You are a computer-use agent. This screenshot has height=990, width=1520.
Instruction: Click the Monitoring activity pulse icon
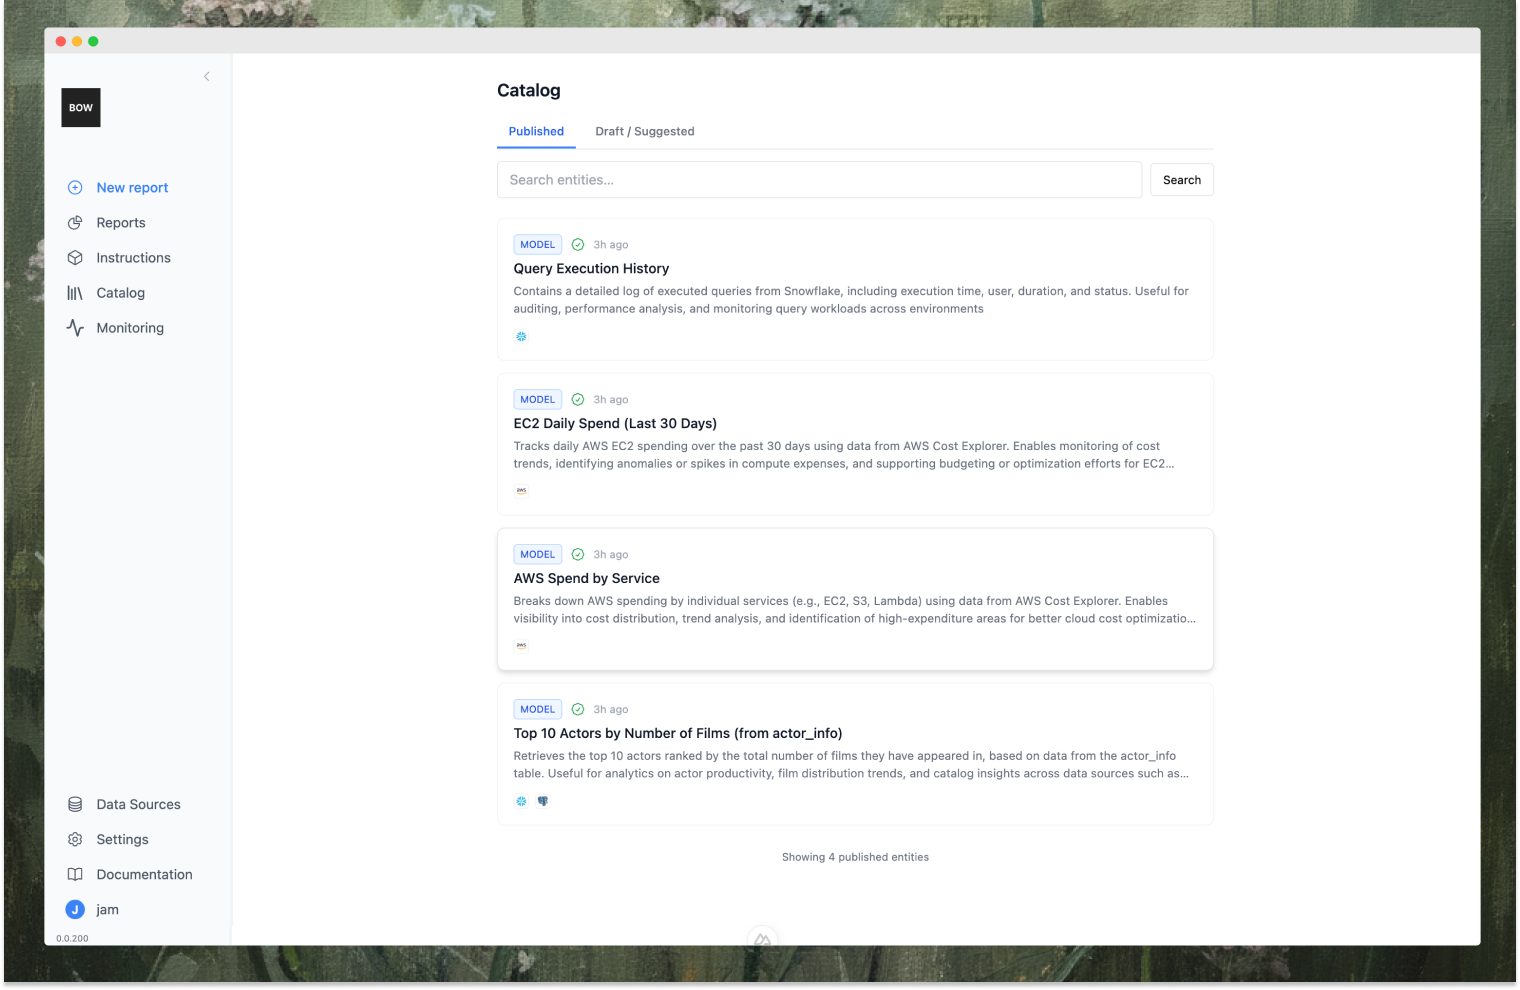click(75, 328)
